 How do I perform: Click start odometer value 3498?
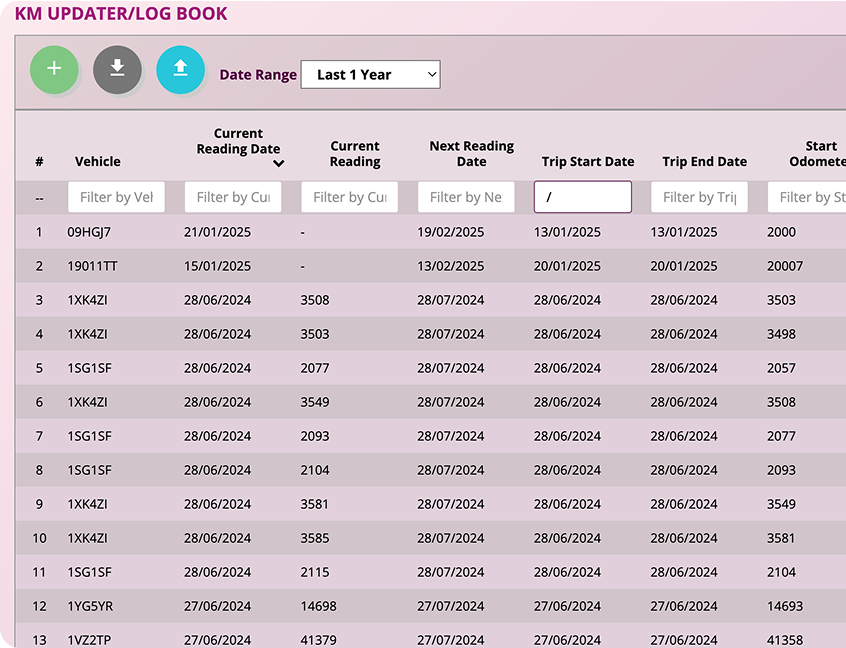781,334
